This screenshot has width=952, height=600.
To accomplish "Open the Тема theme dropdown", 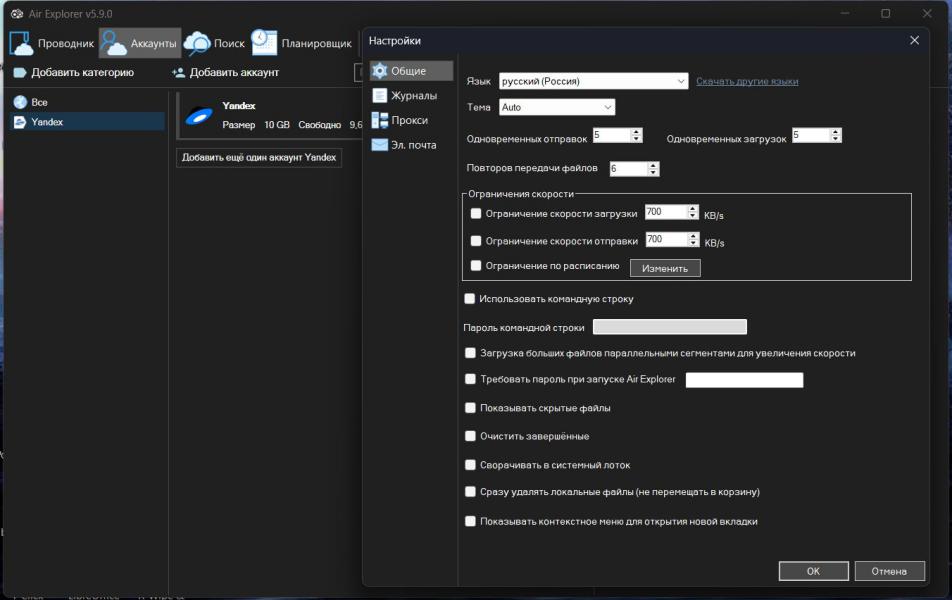I will (607, 107).
